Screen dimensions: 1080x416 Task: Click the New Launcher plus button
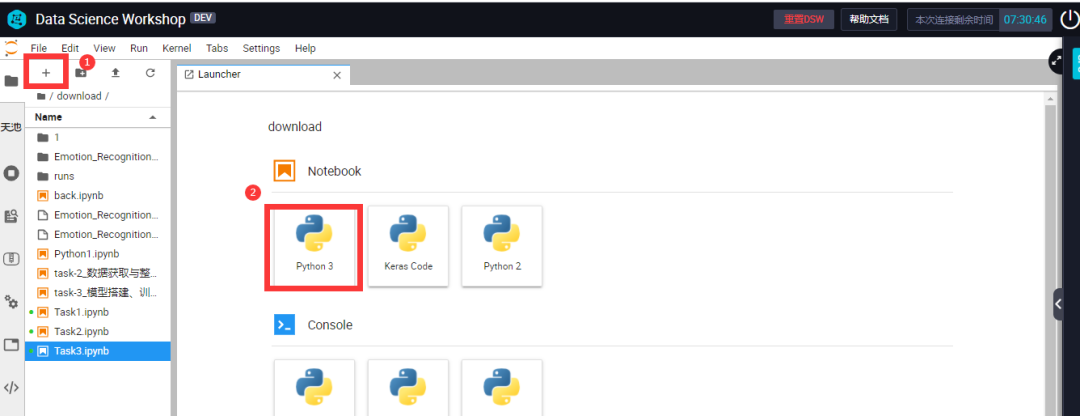point(46,73)
